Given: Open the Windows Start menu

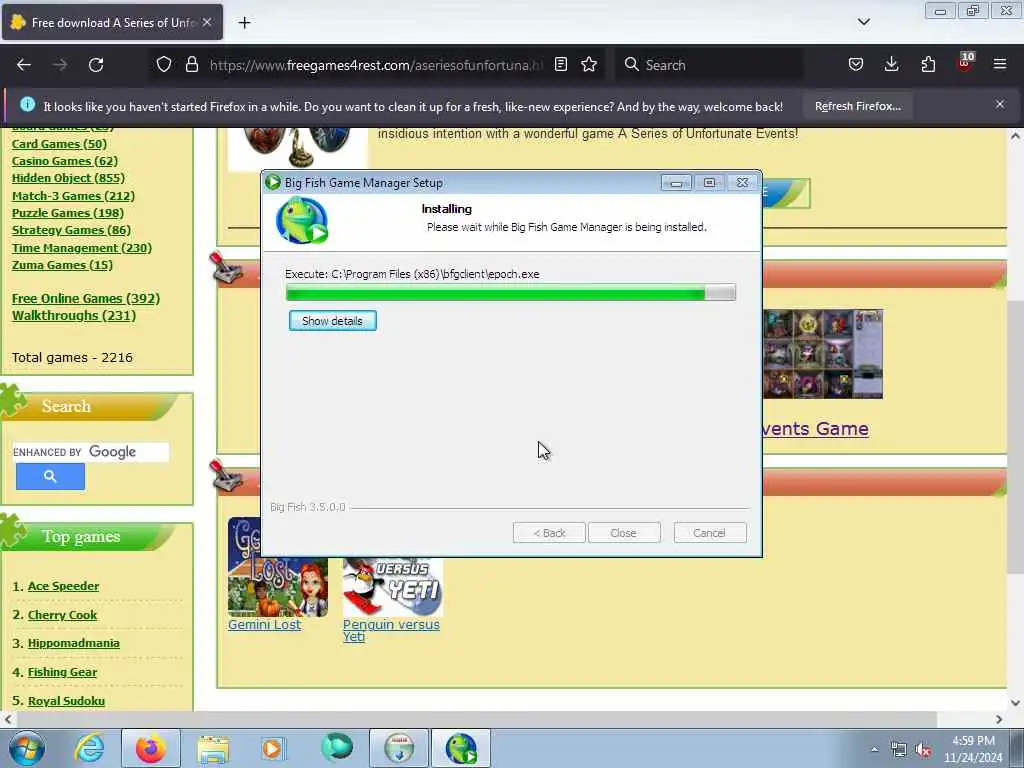Looking at the screenshot, I should coord(27,748).
